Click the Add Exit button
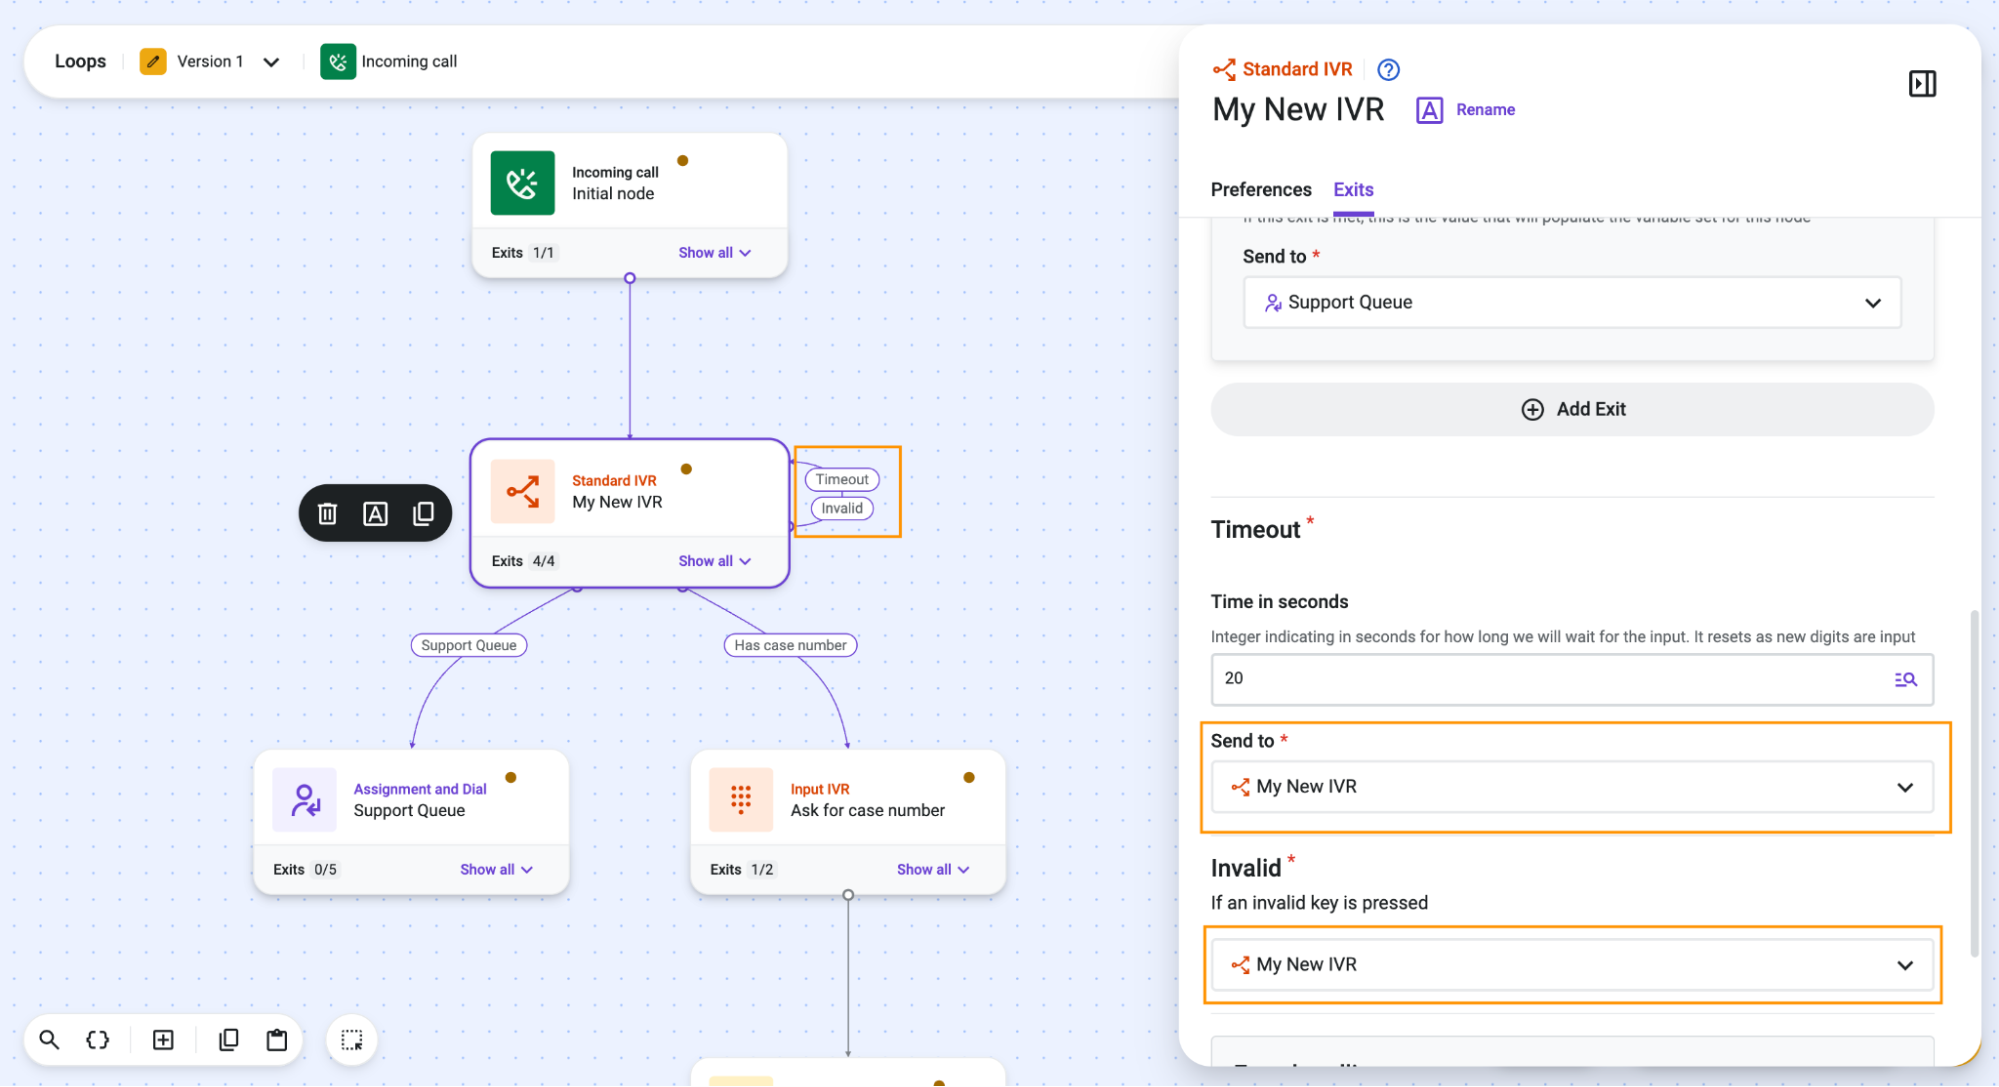Image resolution: width=1999 pixels, height=1087 pixels. pos(1572,409)
